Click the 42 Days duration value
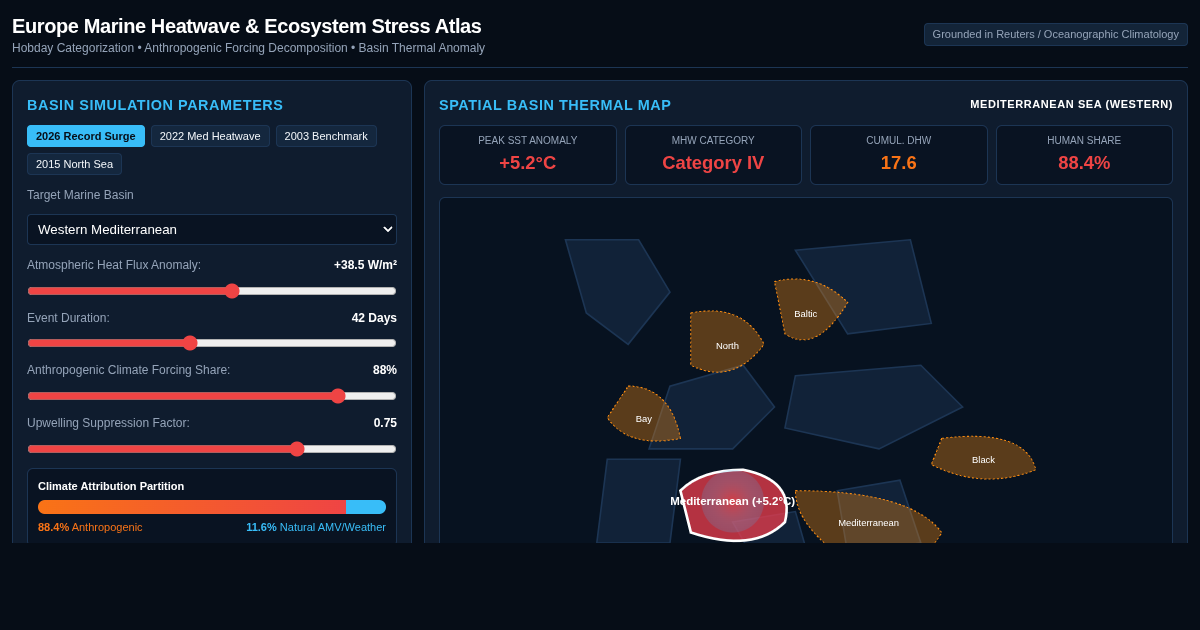This screenshot has width=1200, height=630. (374, 318)
